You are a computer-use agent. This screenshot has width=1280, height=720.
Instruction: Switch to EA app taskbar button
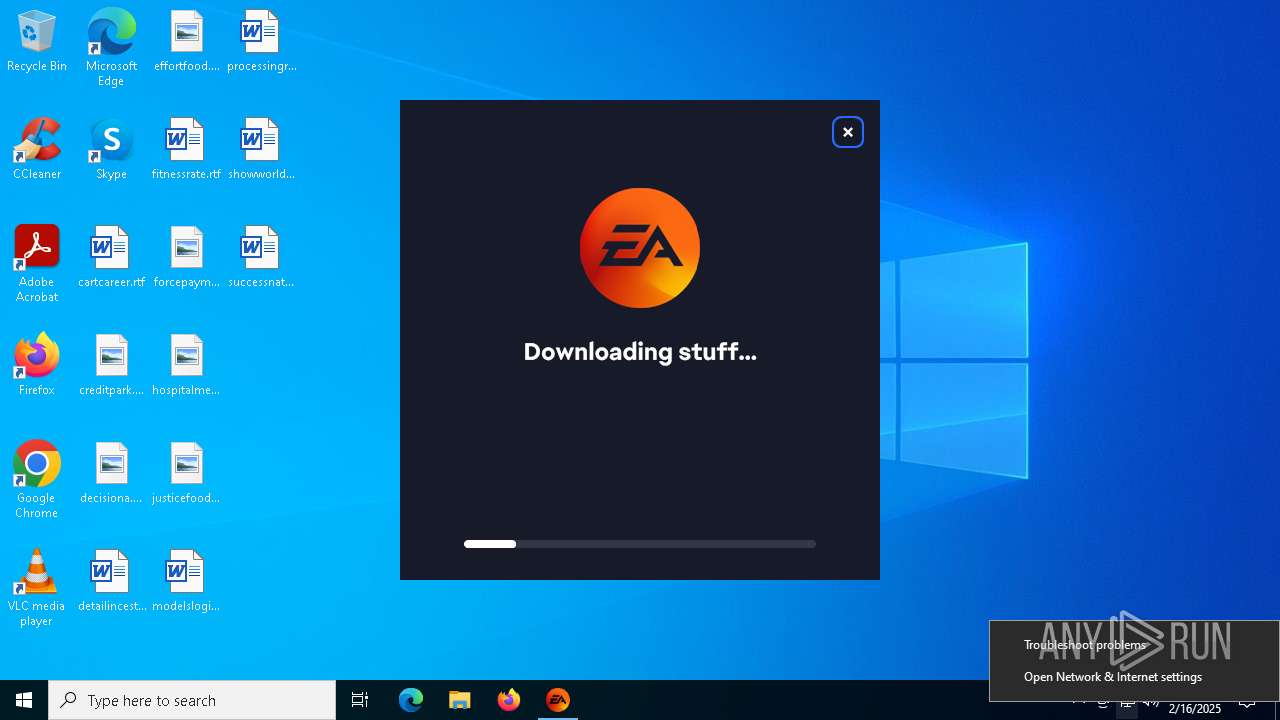click(x=558, y=700)
